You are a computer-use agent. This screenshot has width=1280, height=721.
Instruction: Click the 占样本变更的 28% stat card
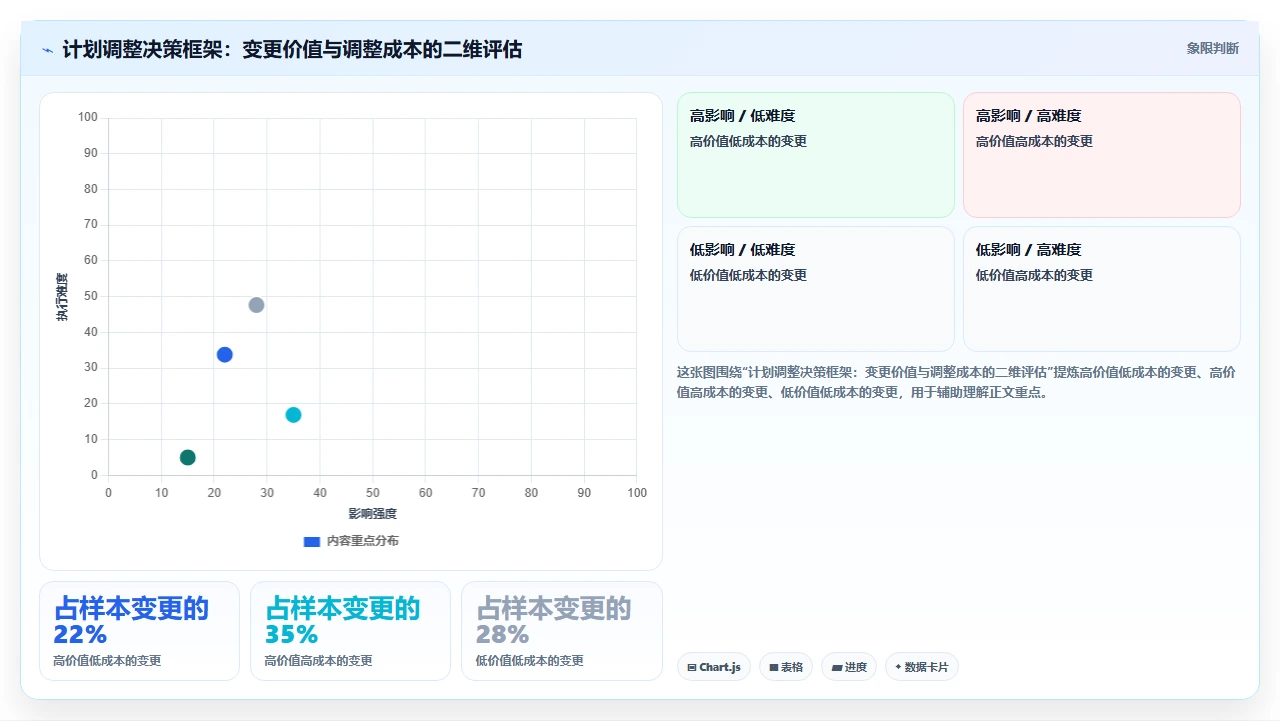tap(562, 631)
